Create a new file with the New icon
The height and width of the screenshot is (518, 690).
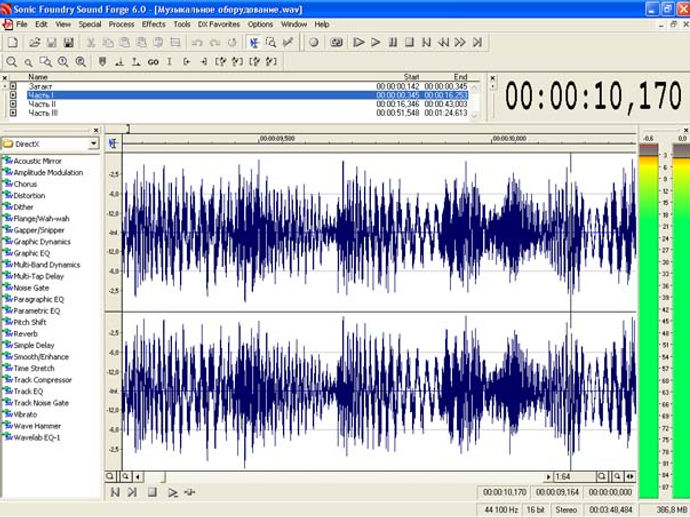click(13, 43)
